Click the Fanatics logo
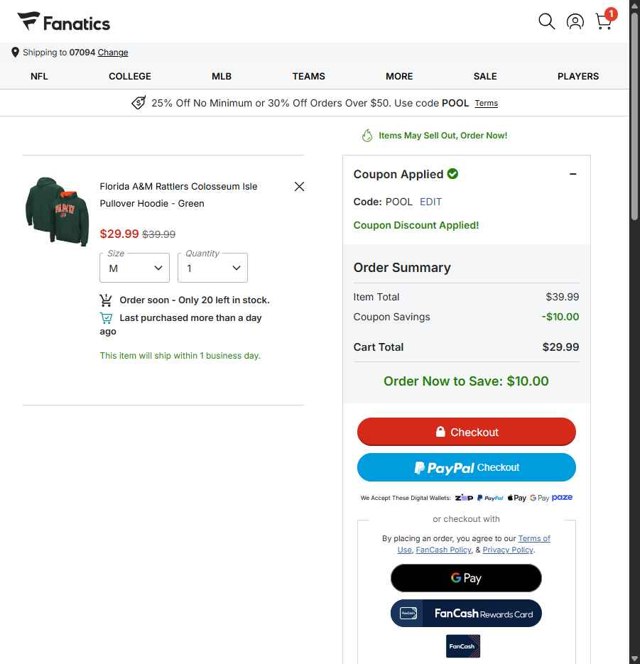The height and width of the screenshot is (664, 640). (64, 22)
